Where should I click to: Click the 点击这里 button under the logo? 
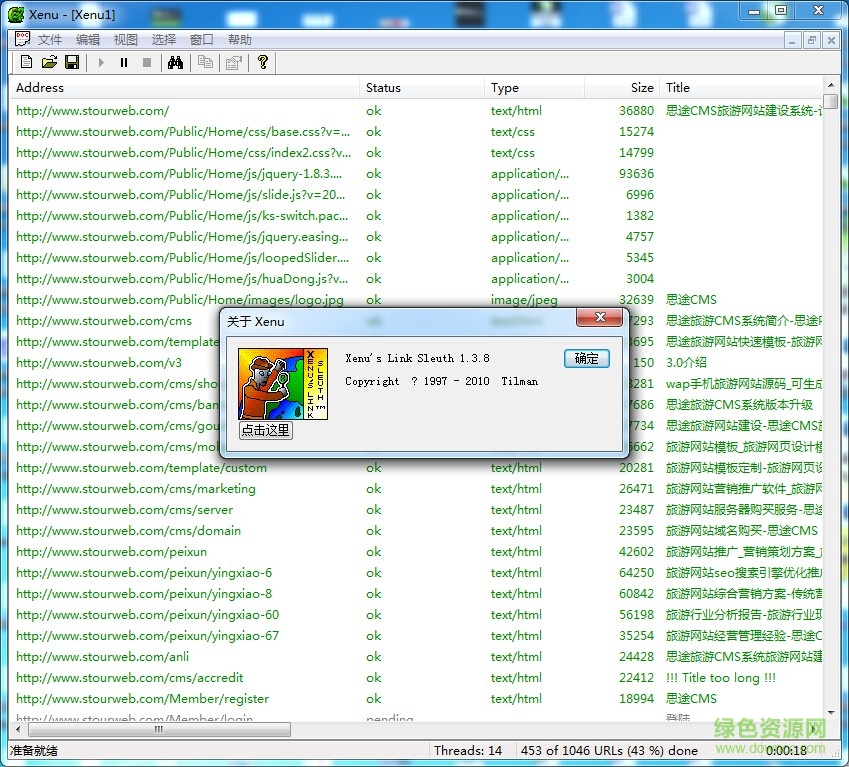click(x=266, y=430)
